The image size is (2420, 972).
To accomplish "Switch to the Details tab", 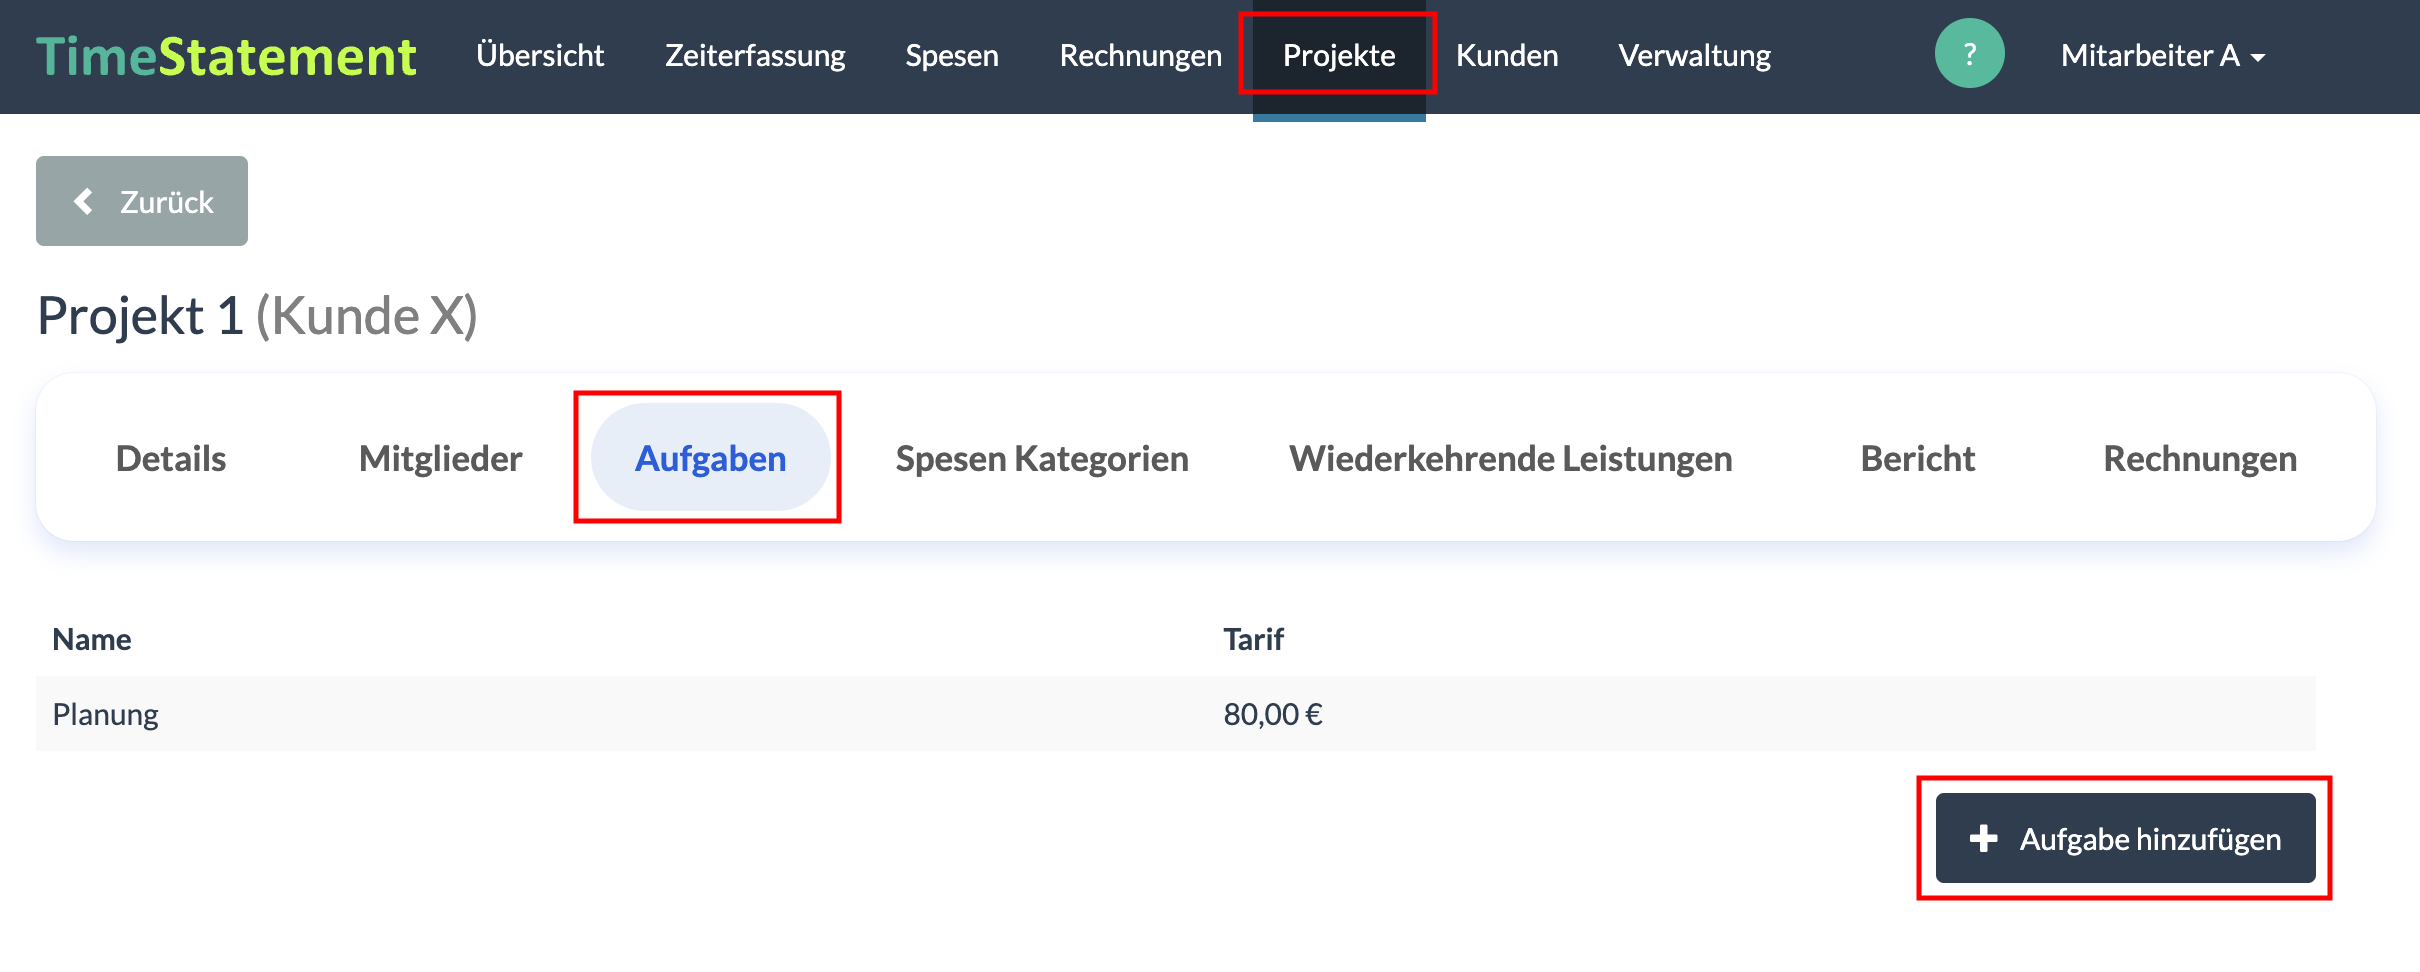I will (171, 459).
